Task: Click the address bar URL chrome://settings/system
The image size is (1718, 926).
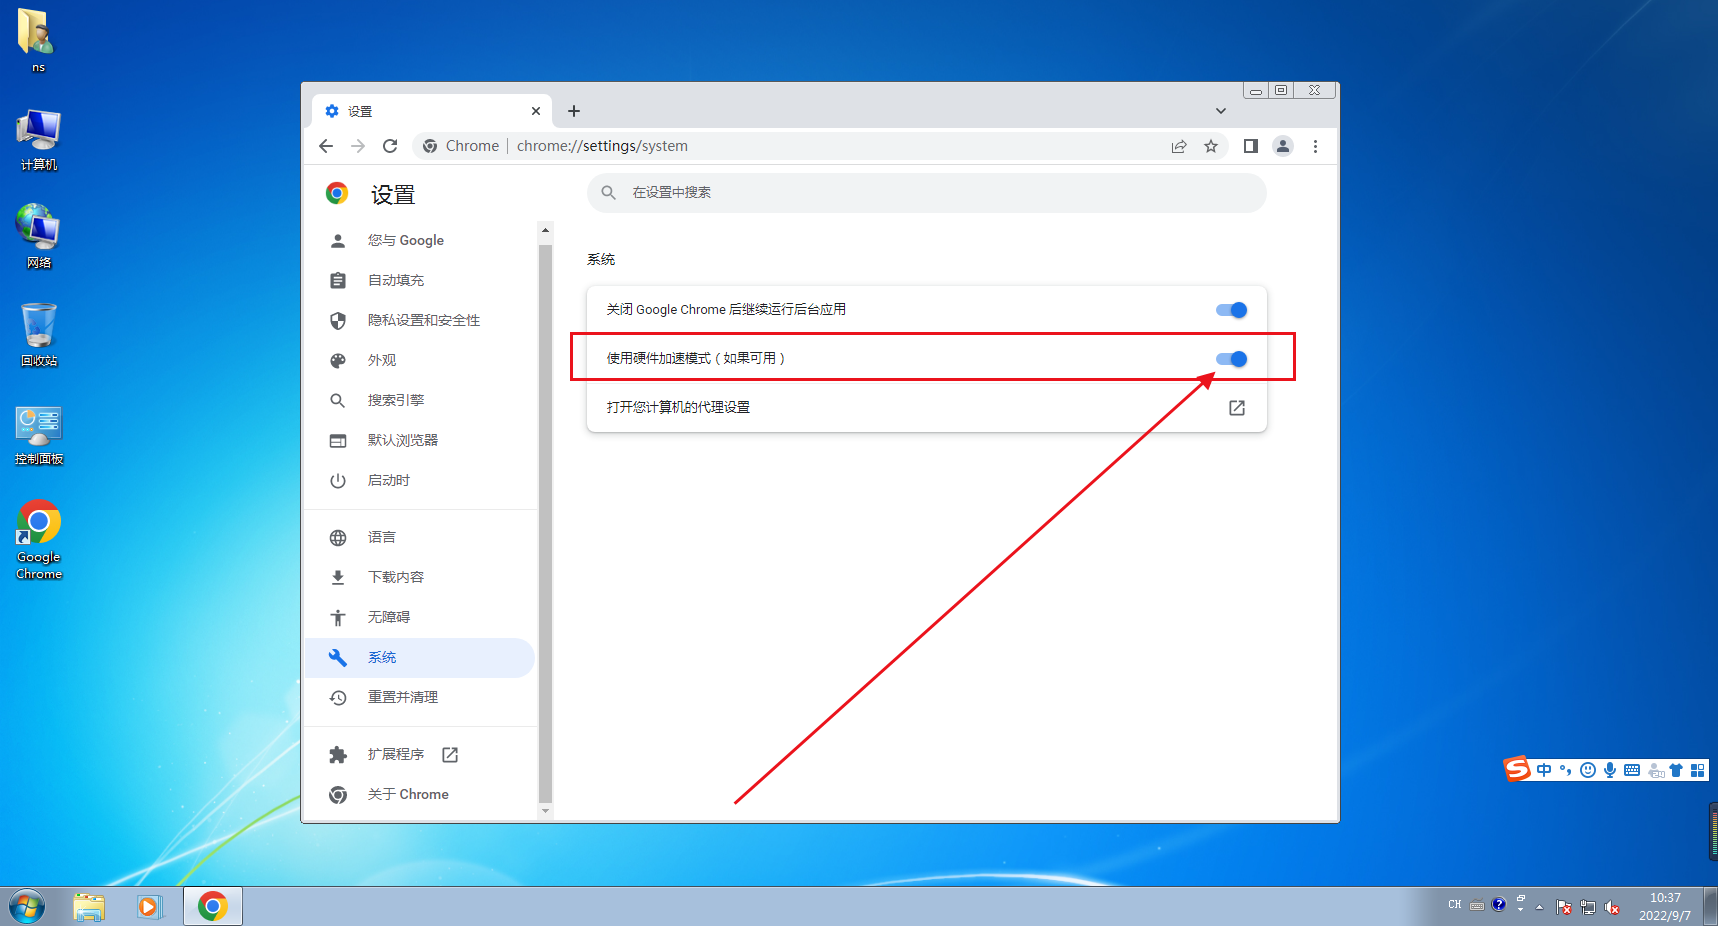Action: coord(602,146)
